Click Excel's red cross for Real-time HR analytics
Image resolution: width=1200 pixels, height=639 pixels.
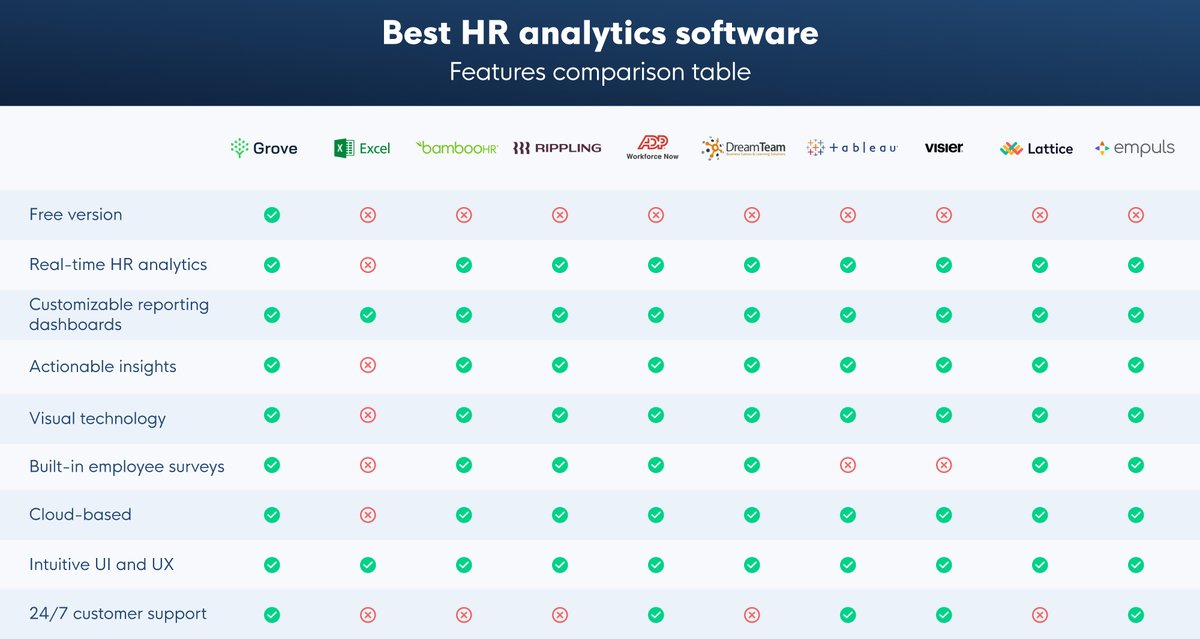click(x=368, y=265)
